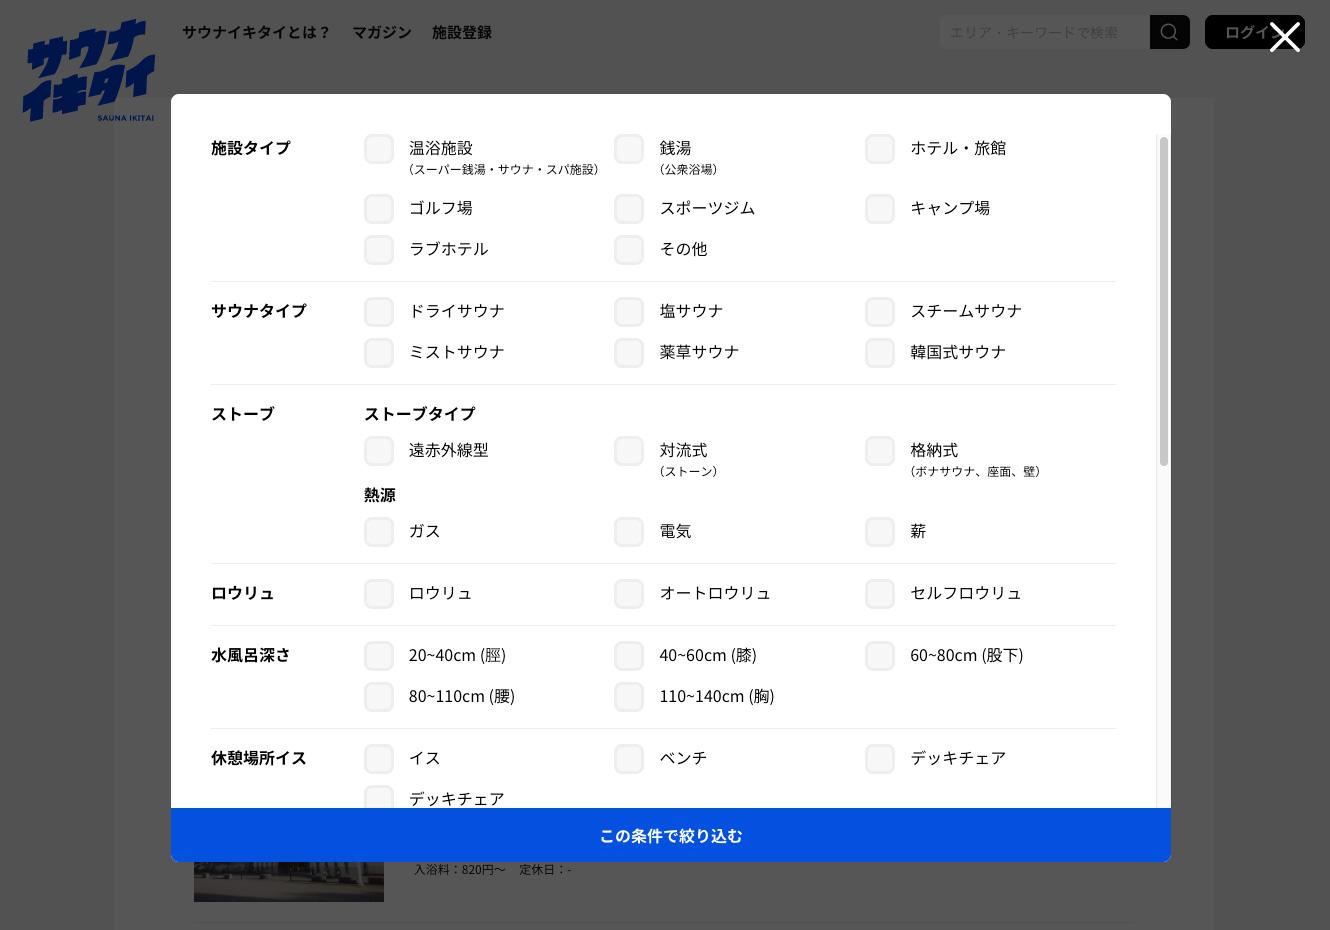This screenshot has height=930, width=1330.
Task: Enable the セルフロウリュ checkbox
Action: [x=880, y=594]
